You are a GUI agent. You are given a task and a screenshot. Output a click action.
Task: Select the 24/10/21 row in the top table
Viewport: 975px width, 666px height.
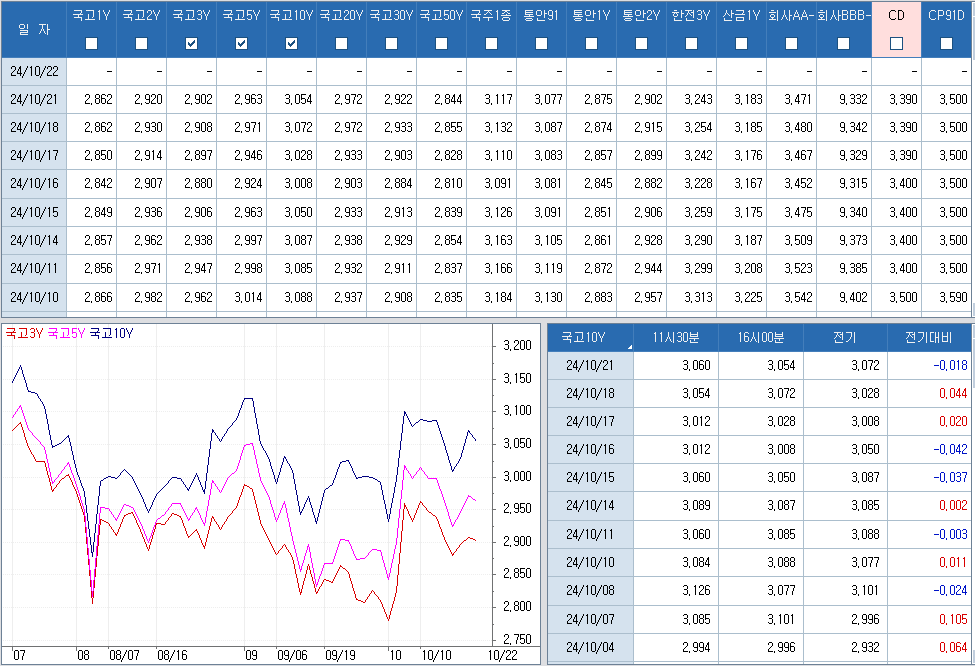pyautogui.click(x=33, y=100)
